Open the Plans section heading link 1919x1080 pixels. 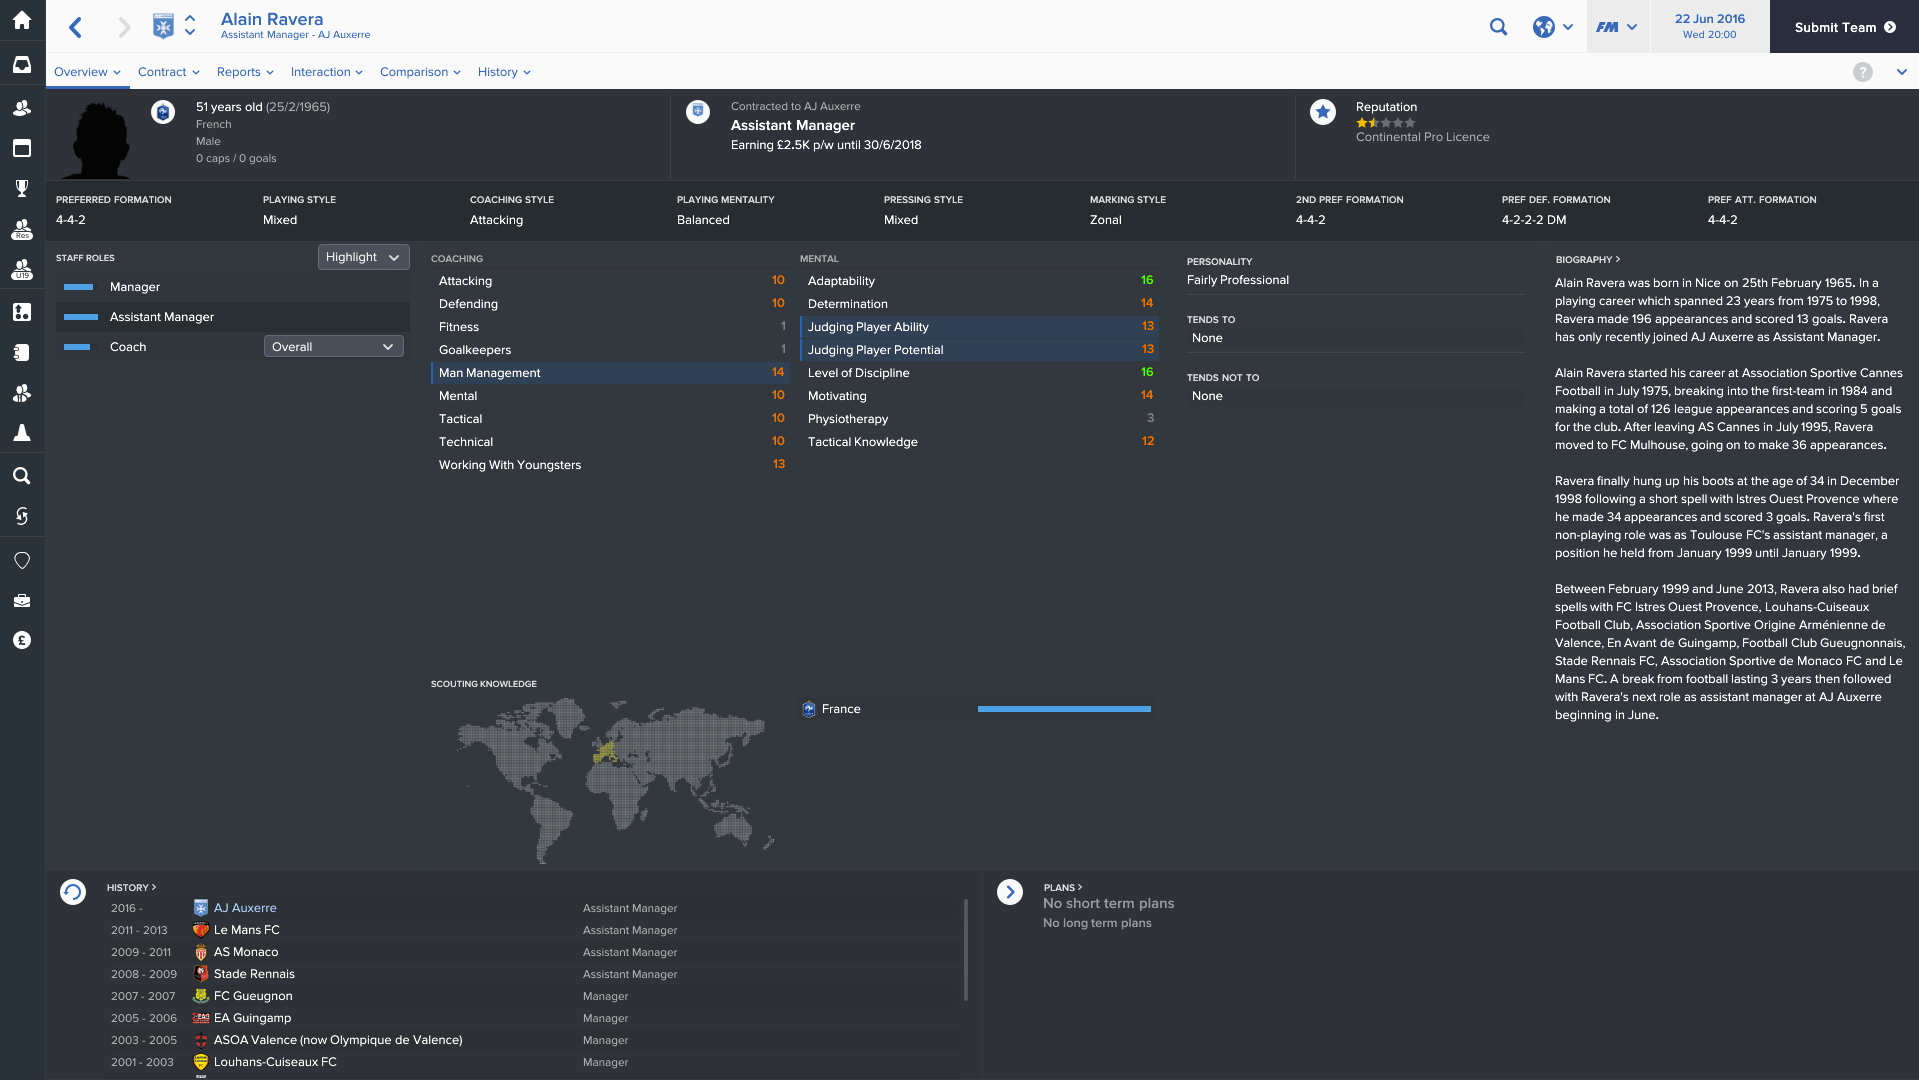click(x=1062, y=888)
